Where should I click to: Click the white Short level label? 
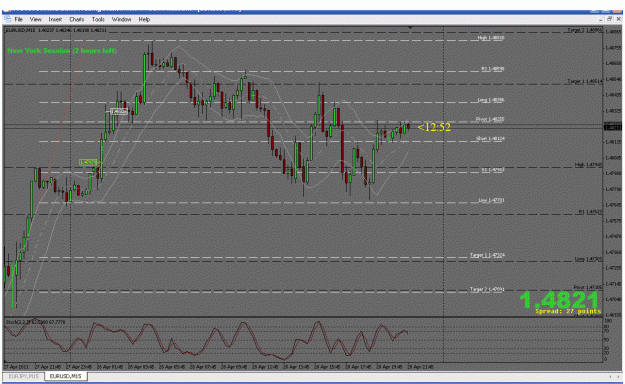pos(490,138)
